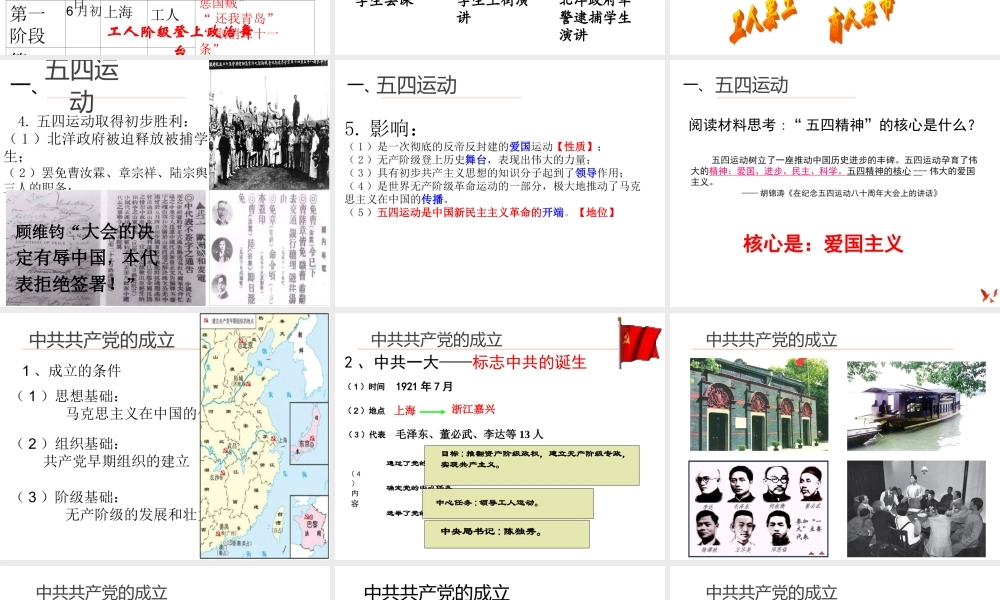Open the slide about 五四运动取得初步胜利
Screen dimensions: 1000x600
(x=165, y=183)
